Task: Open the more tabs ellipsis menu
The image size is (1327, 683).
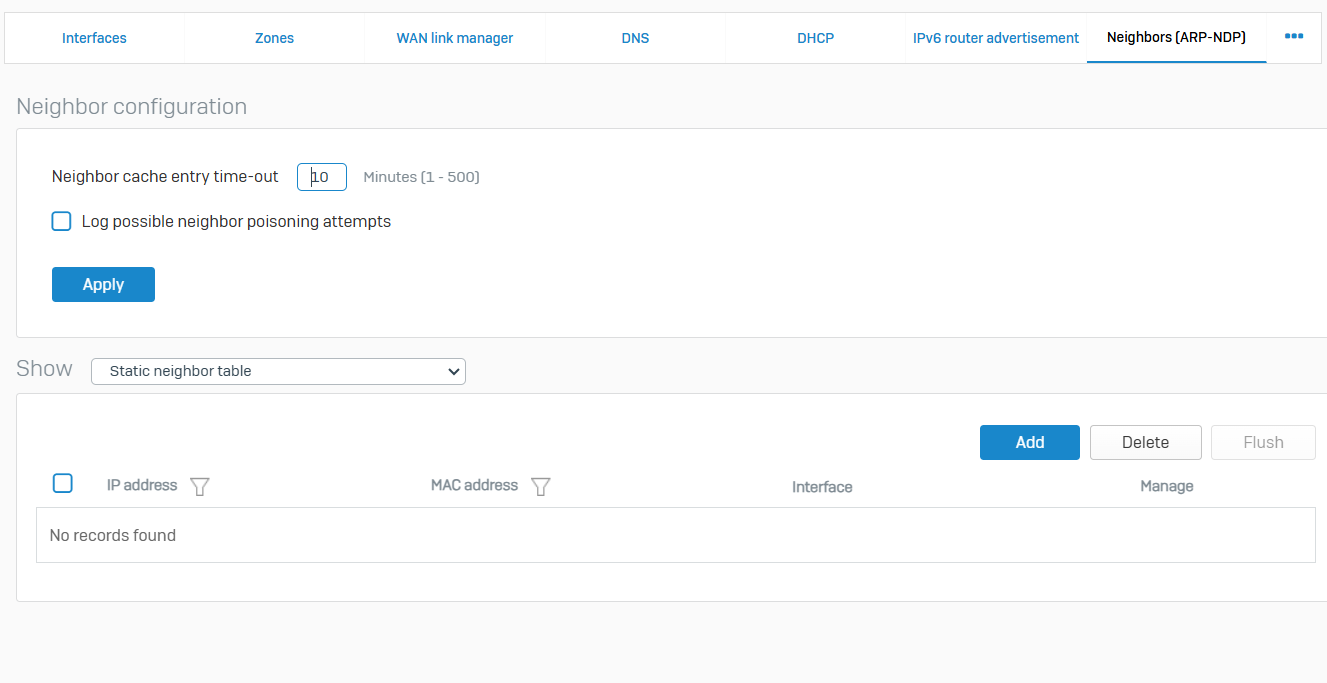Action: [x=1293, y=37]
